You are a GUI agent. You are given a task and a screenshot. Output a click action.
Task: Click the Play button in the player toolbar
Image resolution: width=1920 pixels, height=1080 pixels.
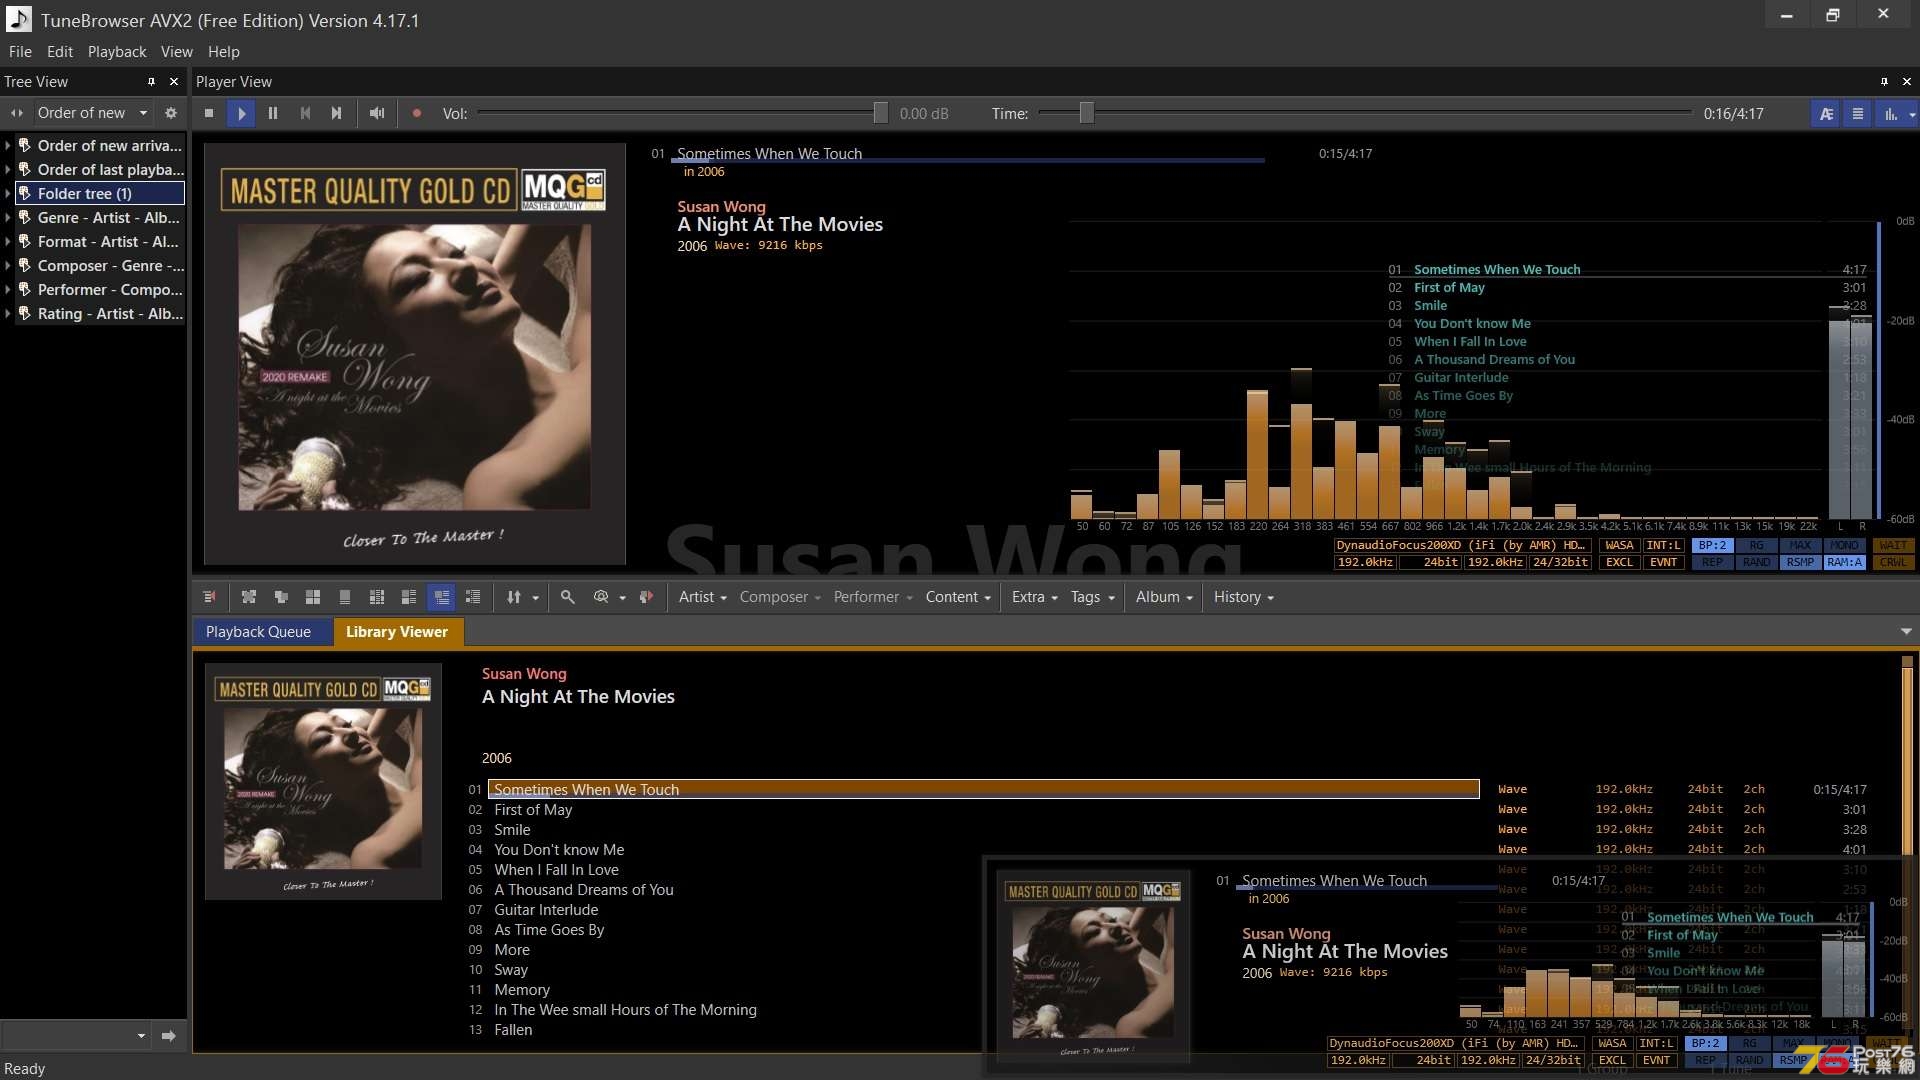[241, 114]
